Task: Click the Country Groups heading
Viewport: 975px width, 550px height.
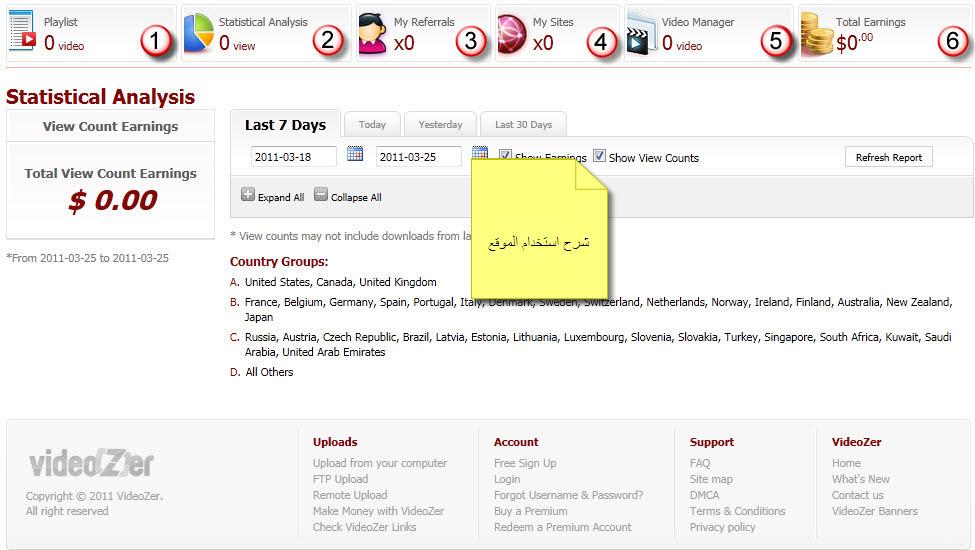Action: (x=279, y=262)
